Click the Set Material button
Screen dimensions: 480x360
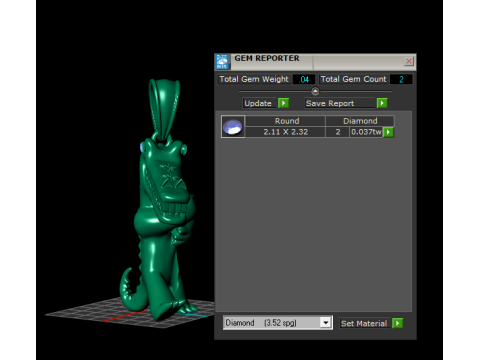point(364,323)
